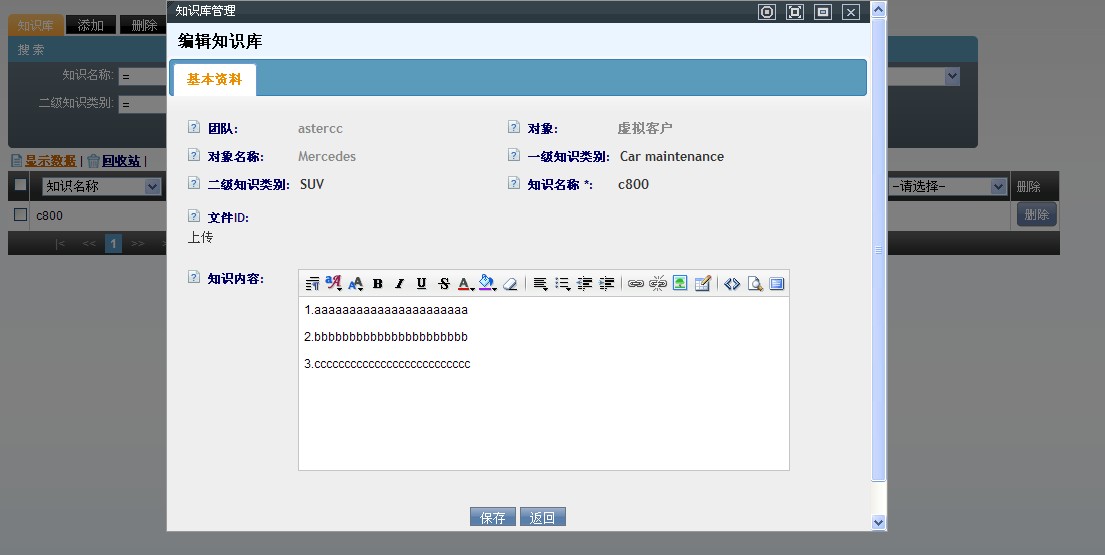1105x555 pixels.
Task: Click the underline formatting icon
Action: [421, 284]
